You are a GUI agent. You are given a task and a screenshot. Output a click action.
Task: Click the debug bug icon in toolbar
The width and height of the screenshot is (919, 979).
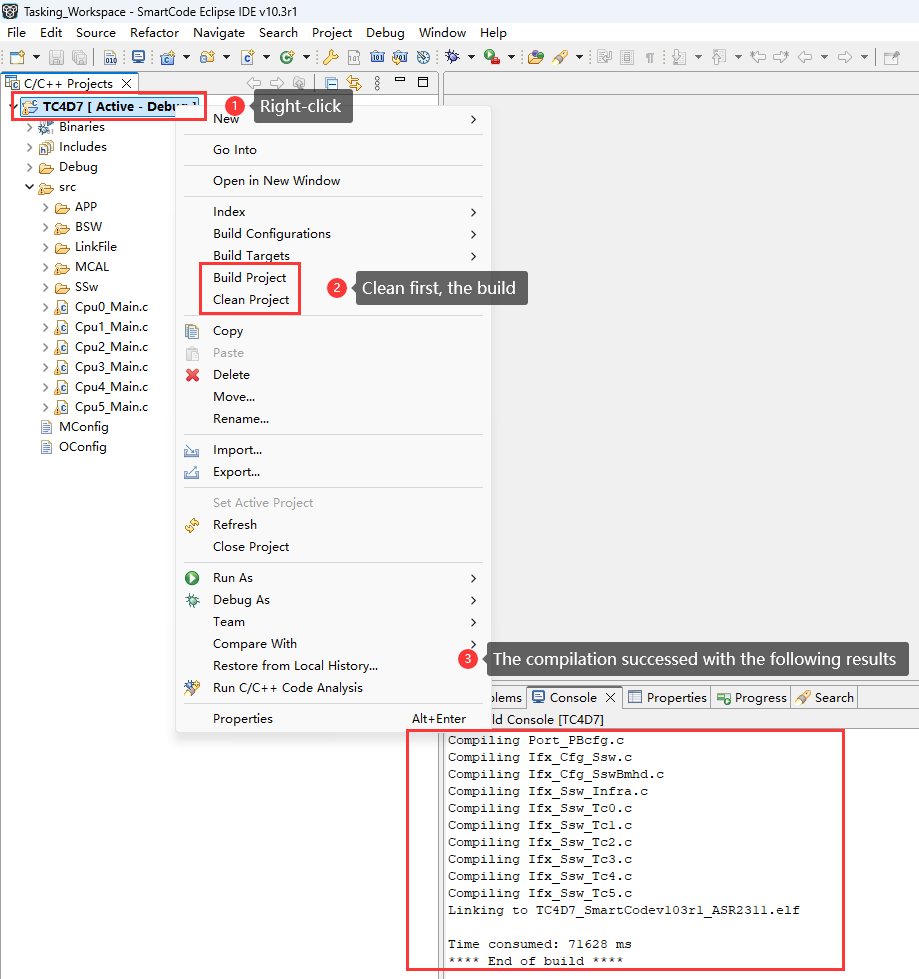point(453,57)
